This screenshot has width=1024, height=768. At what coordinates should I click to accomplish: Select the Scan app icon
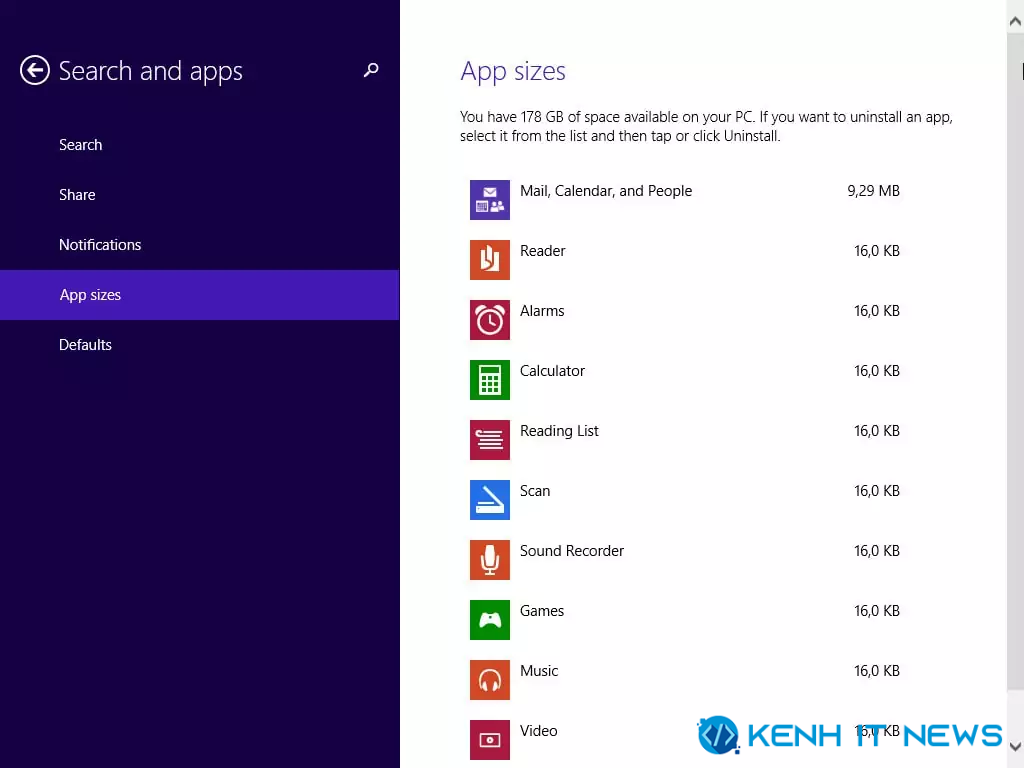pyautogui.click(x=490, y=500)
